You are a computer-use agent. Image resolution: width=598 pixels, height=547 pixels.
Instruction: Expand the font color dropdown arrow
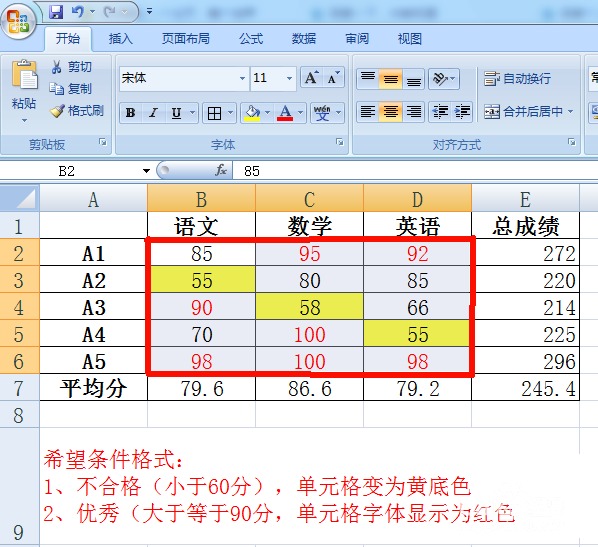301,113
